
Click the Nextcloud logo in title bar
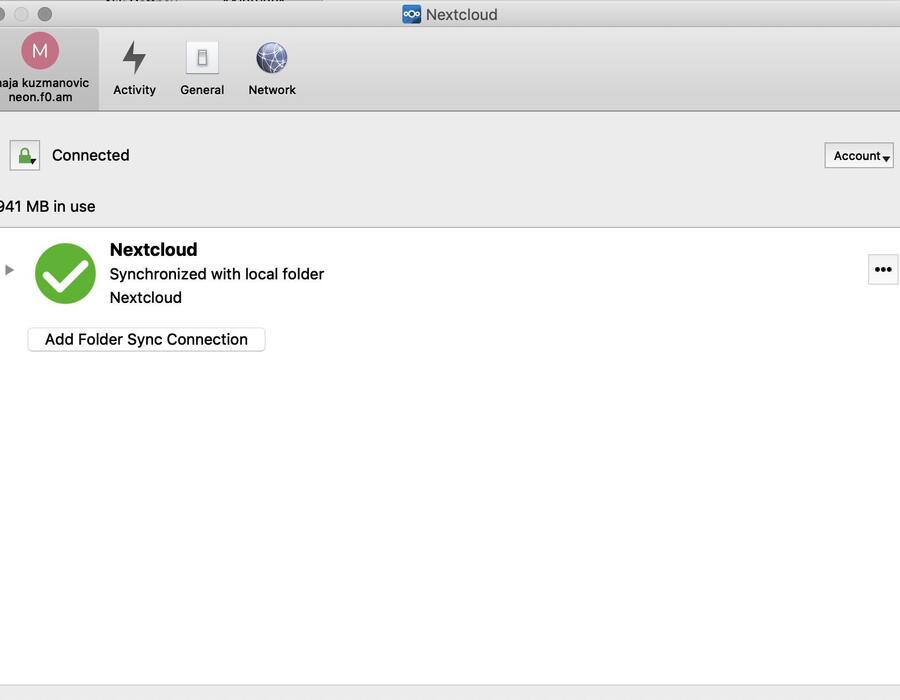coord(411,14)
